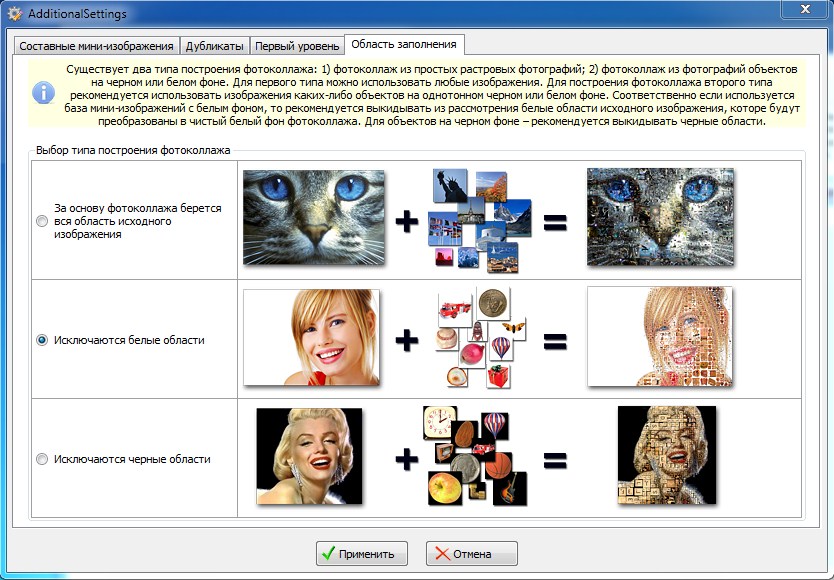Click the cat photo mosaic result
The width and height of the screenshot is (834, 580).
click(660, 217)
